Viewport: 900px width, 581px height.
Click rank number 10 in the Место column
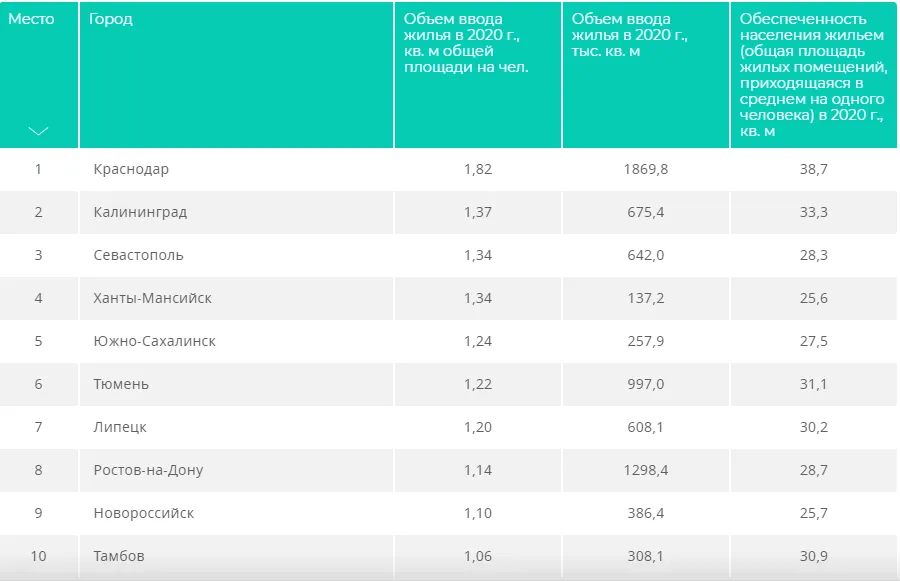click(38, 556)
